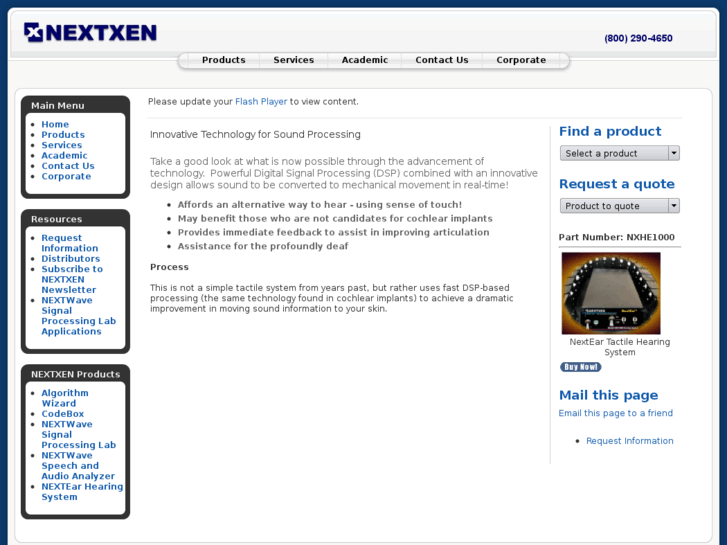Open NEXTEar Hearing System link
The height and width of the screenshot is (545, 727).
[82, 492]
